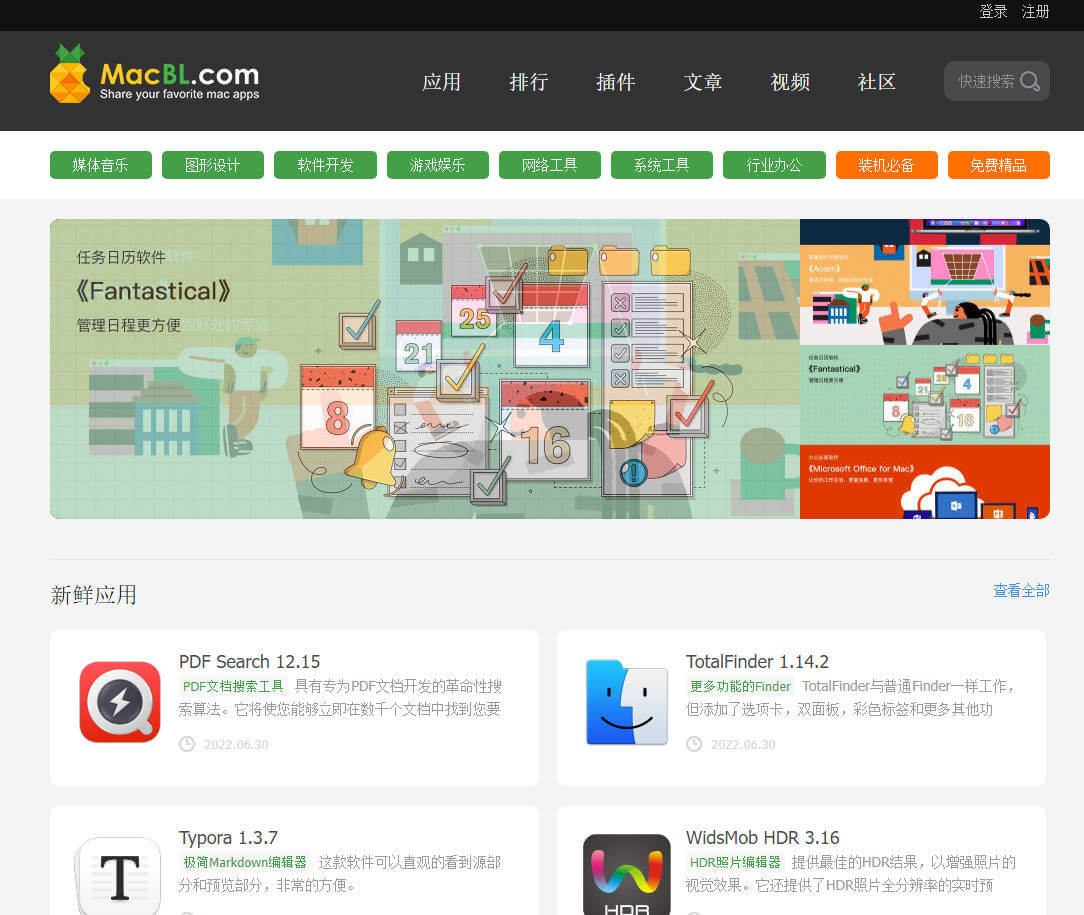1084x915 pixels.
Task: Click the clock icon under TotalFinder
Action: point(694,744)
